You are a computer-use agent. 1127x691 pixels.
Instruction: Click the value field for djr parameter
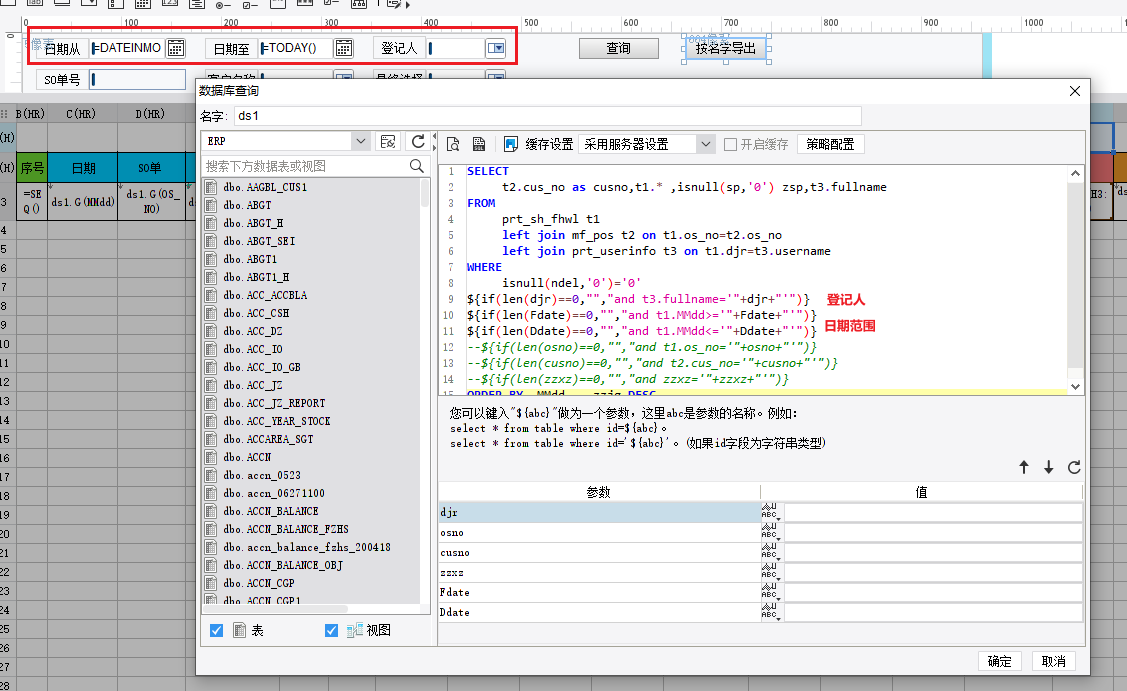coord(933,512)
